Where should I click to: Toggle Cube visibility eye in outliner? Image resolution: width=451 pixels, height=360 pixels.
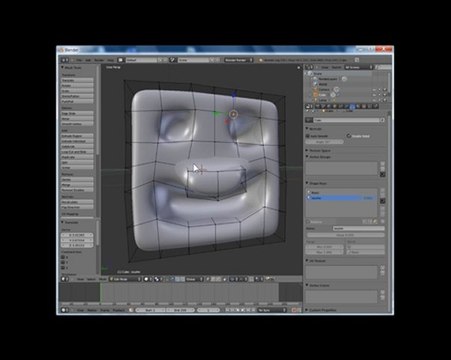tap(374, 95)
